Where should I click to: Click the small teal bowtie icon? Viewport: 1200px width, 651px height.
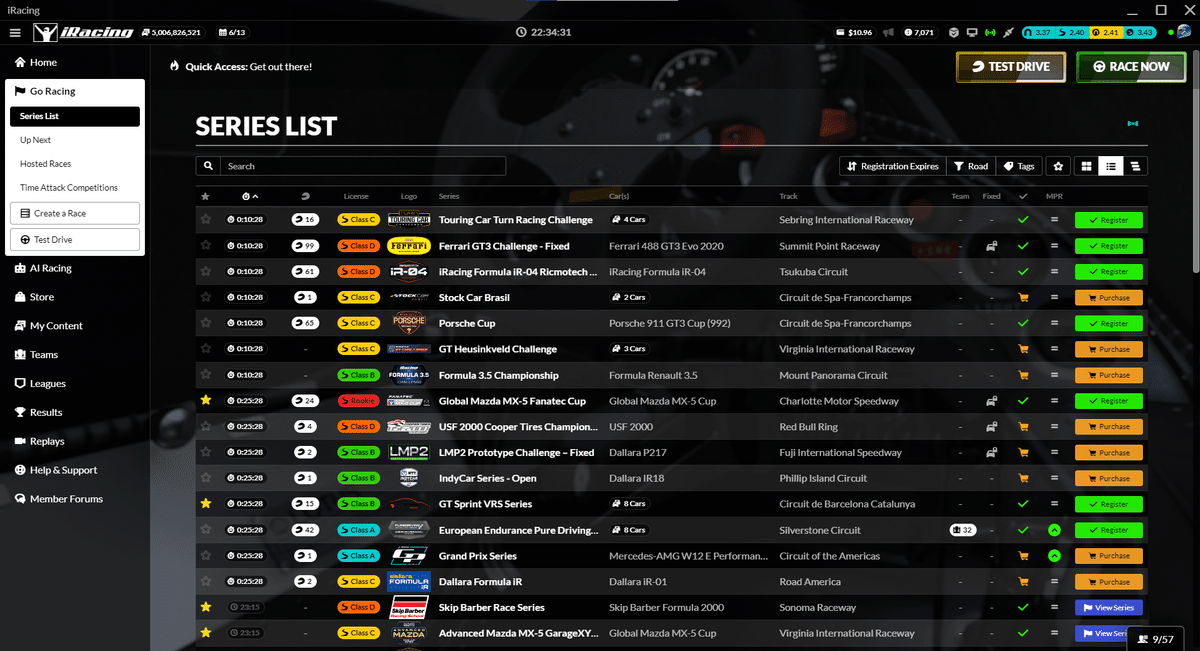[x=1132, y=124]
